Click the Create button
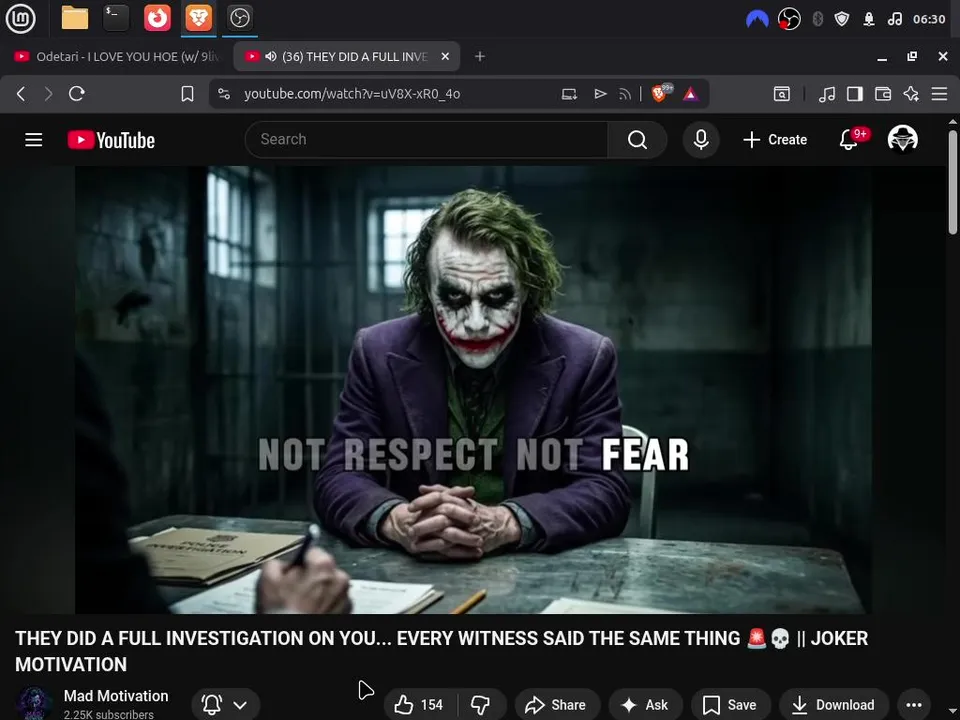 [x=775, y=140]
